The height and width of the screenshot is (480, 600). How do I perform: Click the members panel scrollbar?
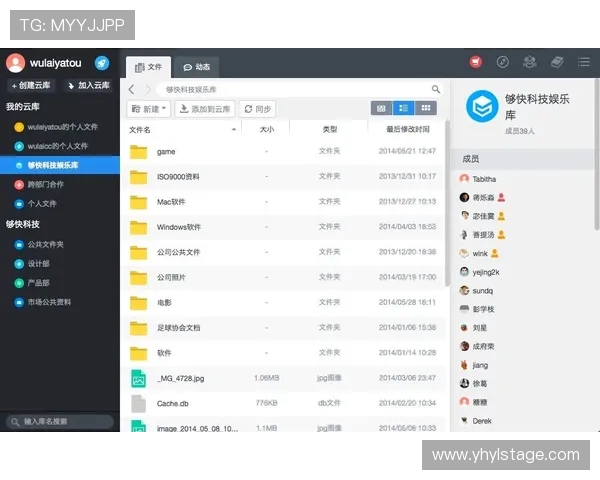(x=597, y=154)
